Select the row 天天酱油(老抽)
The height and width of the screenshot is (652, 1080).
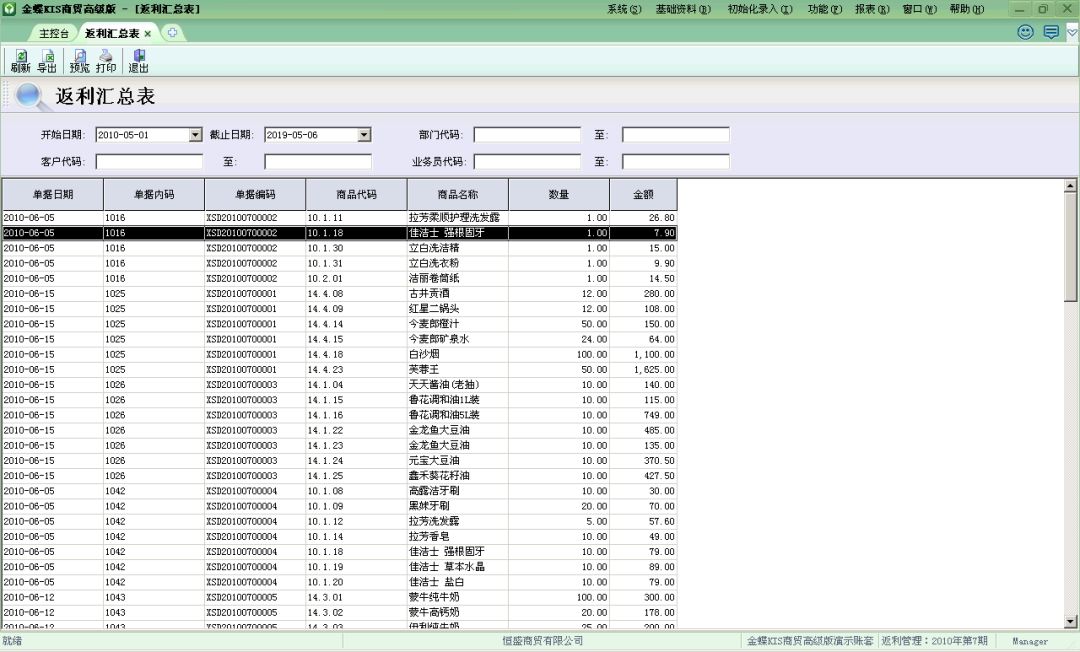point(340,384)
